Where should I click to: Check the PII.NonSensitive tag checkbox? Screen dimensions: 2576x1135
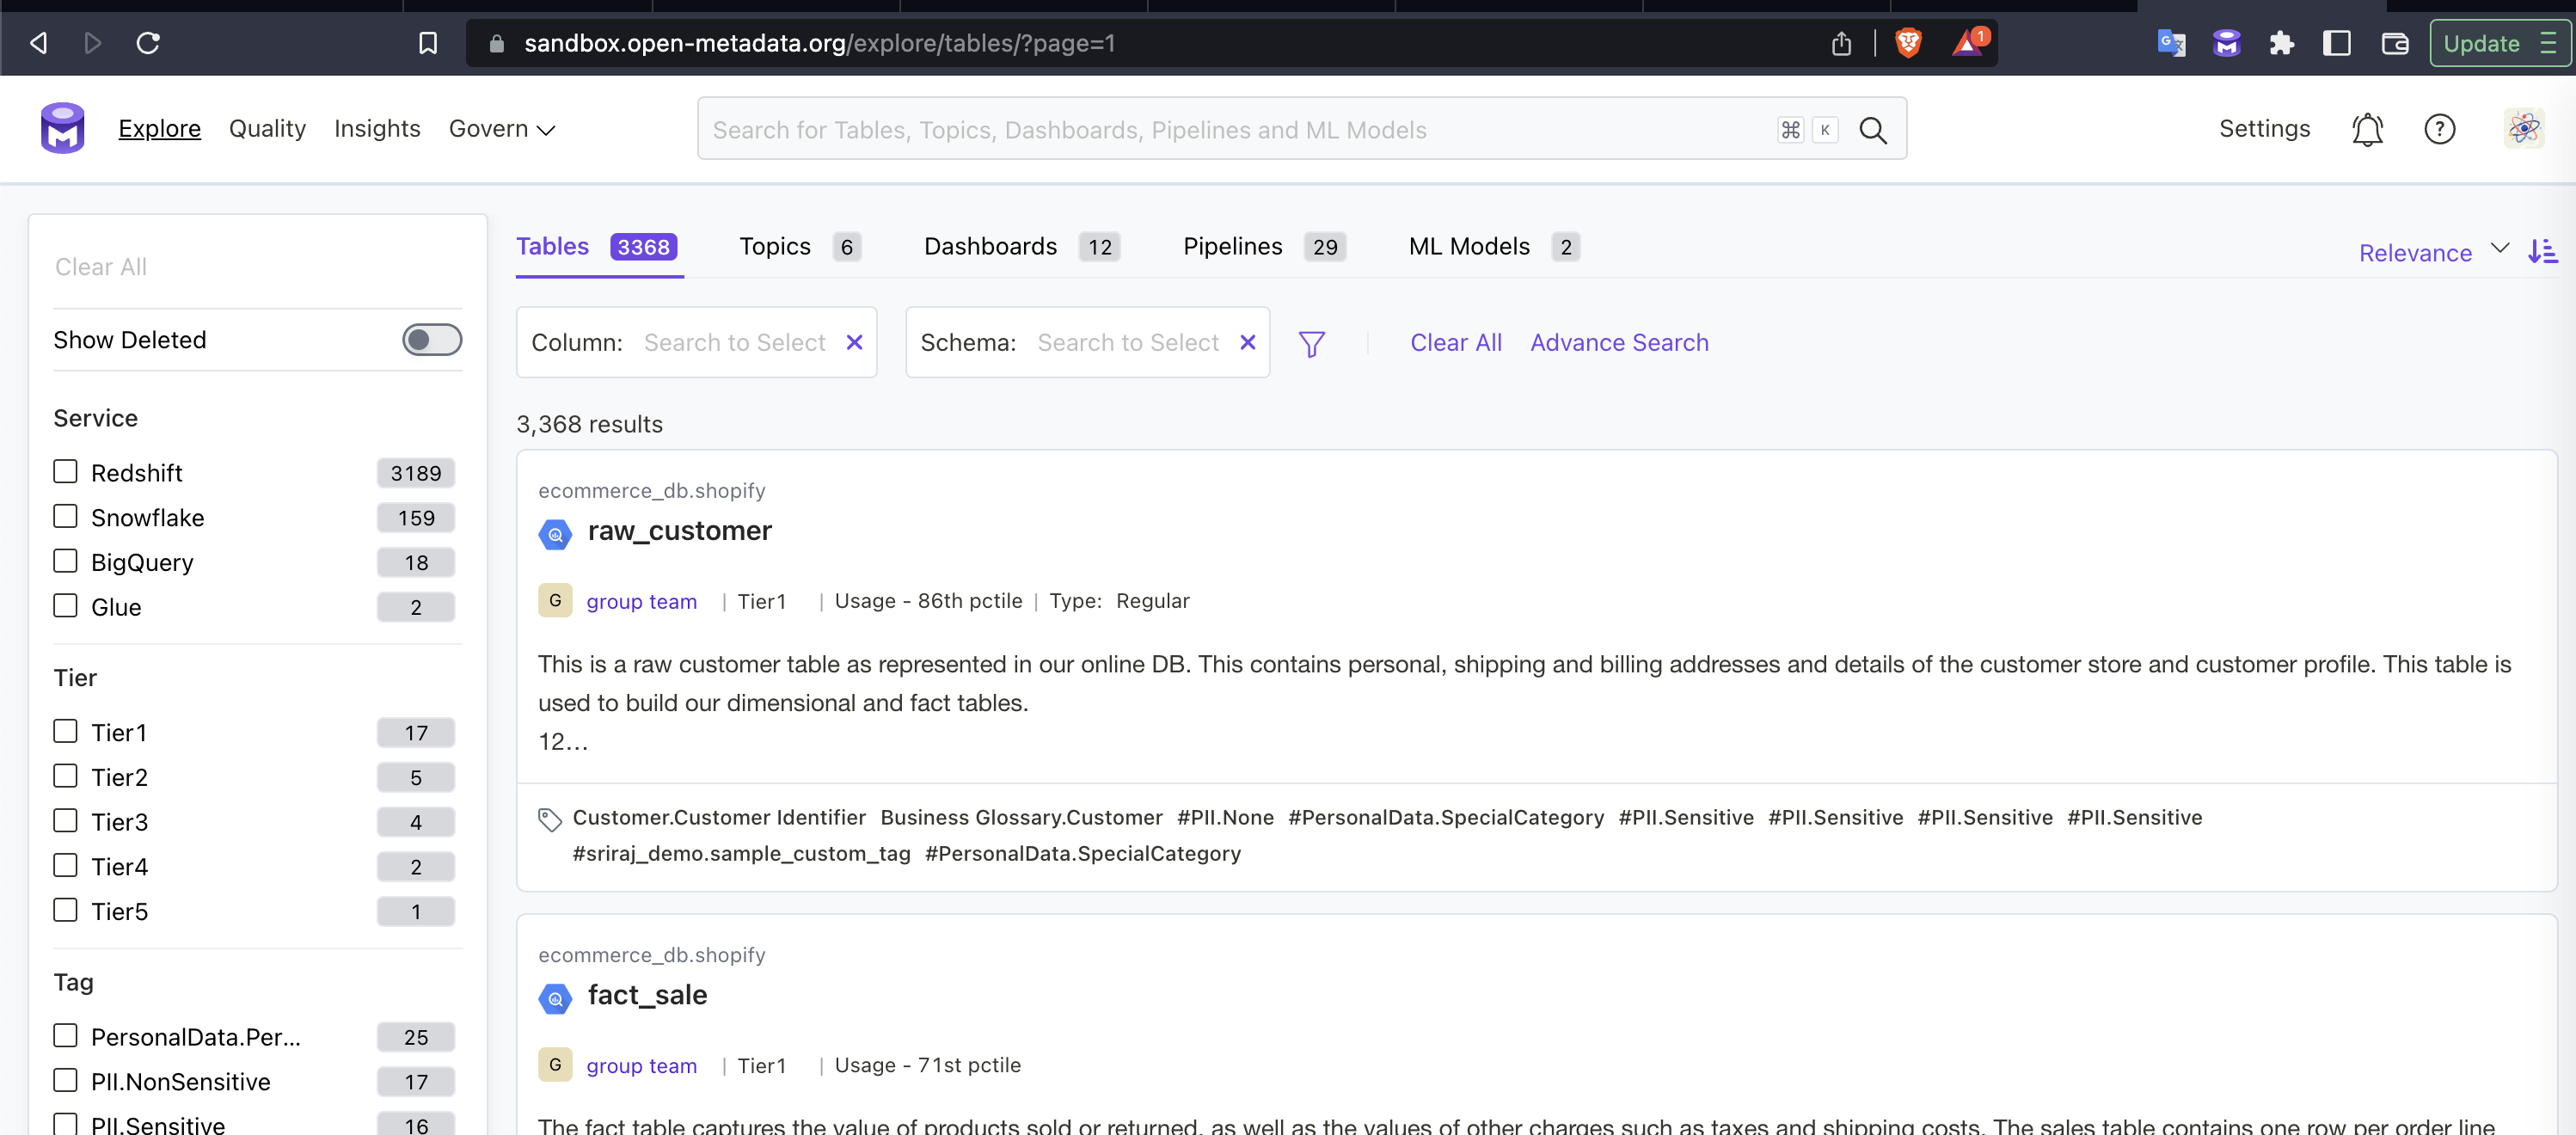pos(65,1080)
